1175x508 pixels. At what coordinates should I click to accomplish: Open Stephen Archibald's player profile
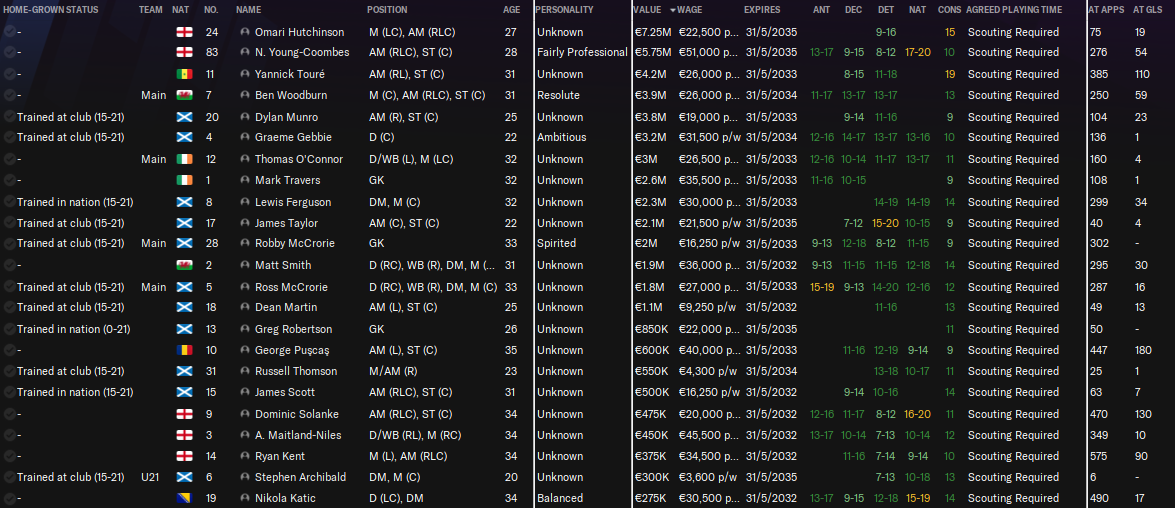pos(300,477)
